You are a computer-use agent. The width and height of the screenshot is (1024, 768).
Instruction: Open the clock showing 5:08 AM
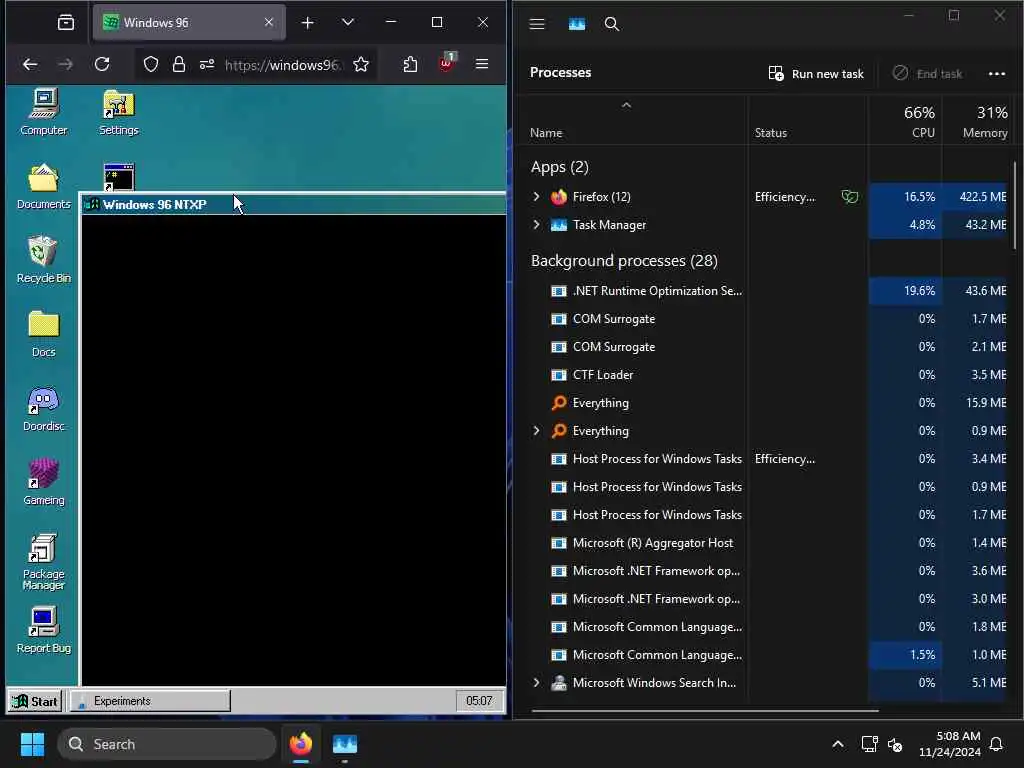950,744
